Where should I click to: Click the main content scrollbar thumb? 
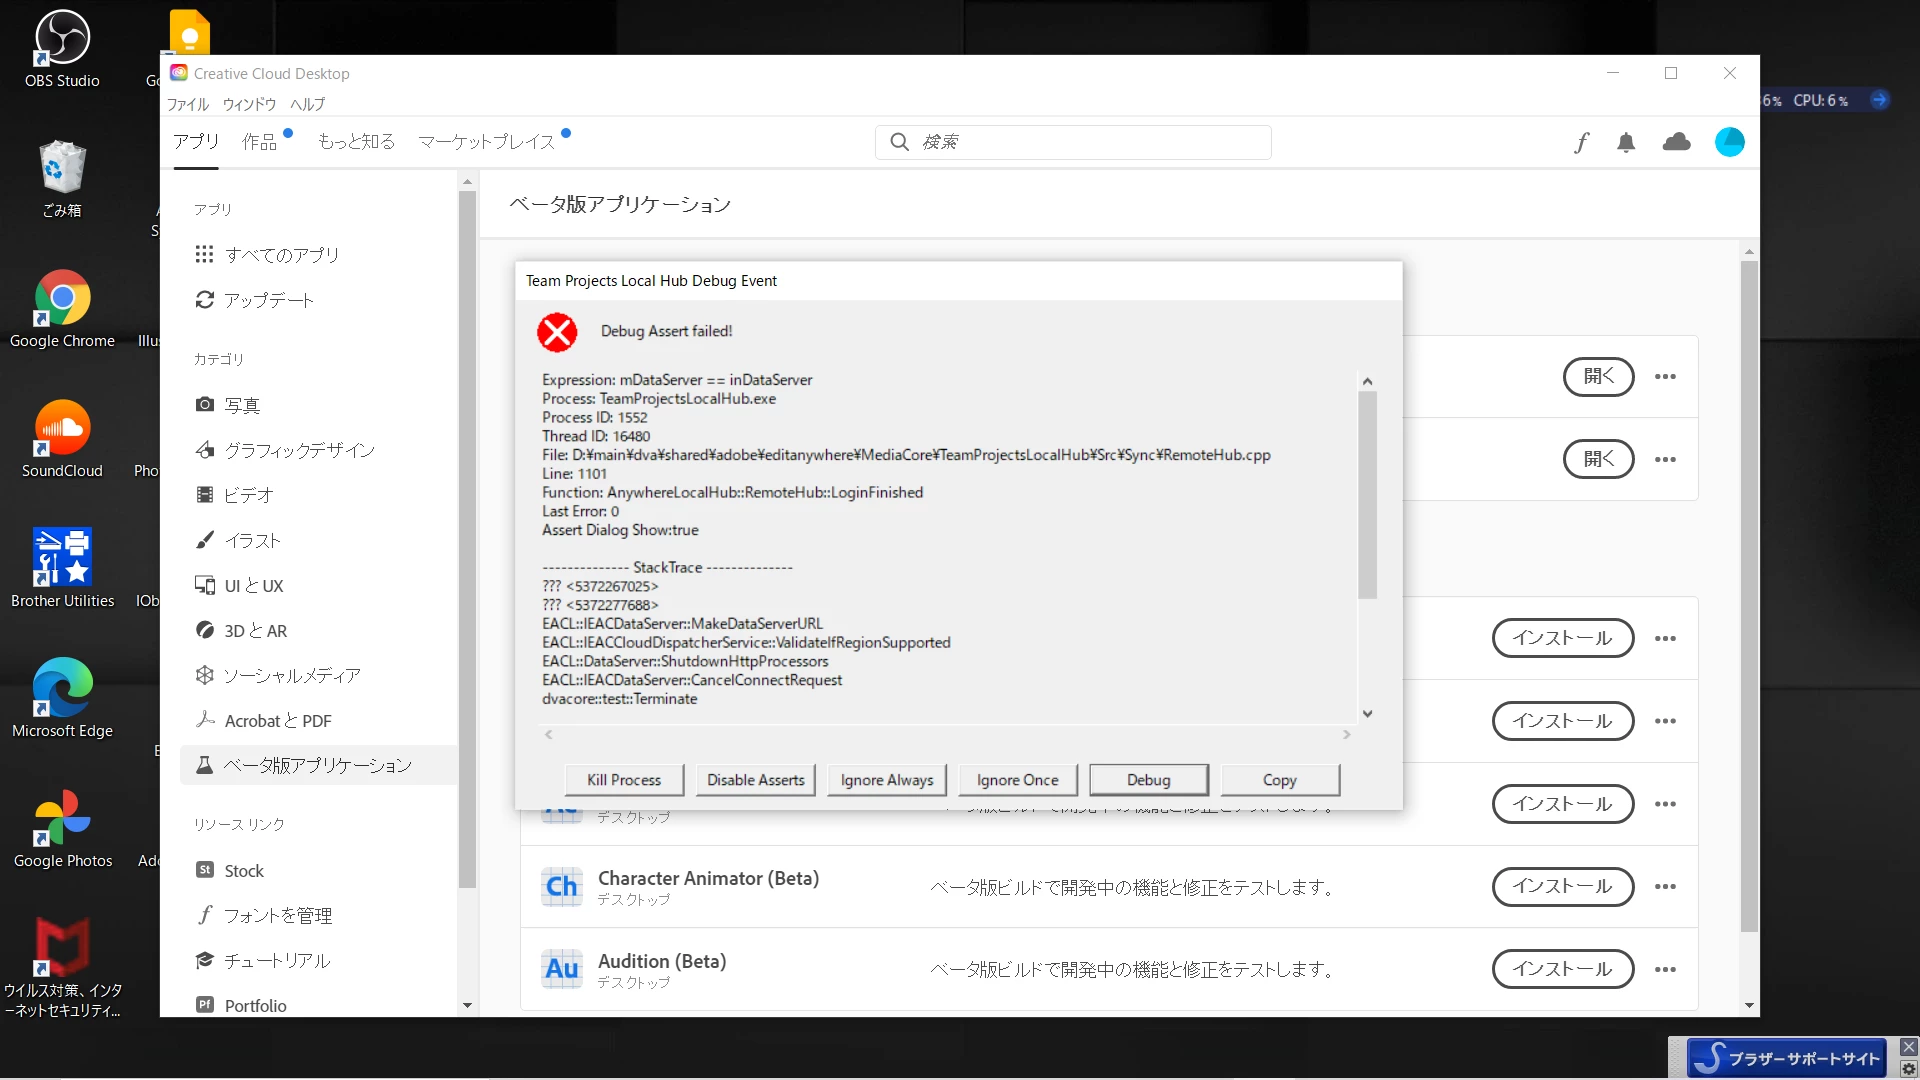click(x=1749, y=596)
